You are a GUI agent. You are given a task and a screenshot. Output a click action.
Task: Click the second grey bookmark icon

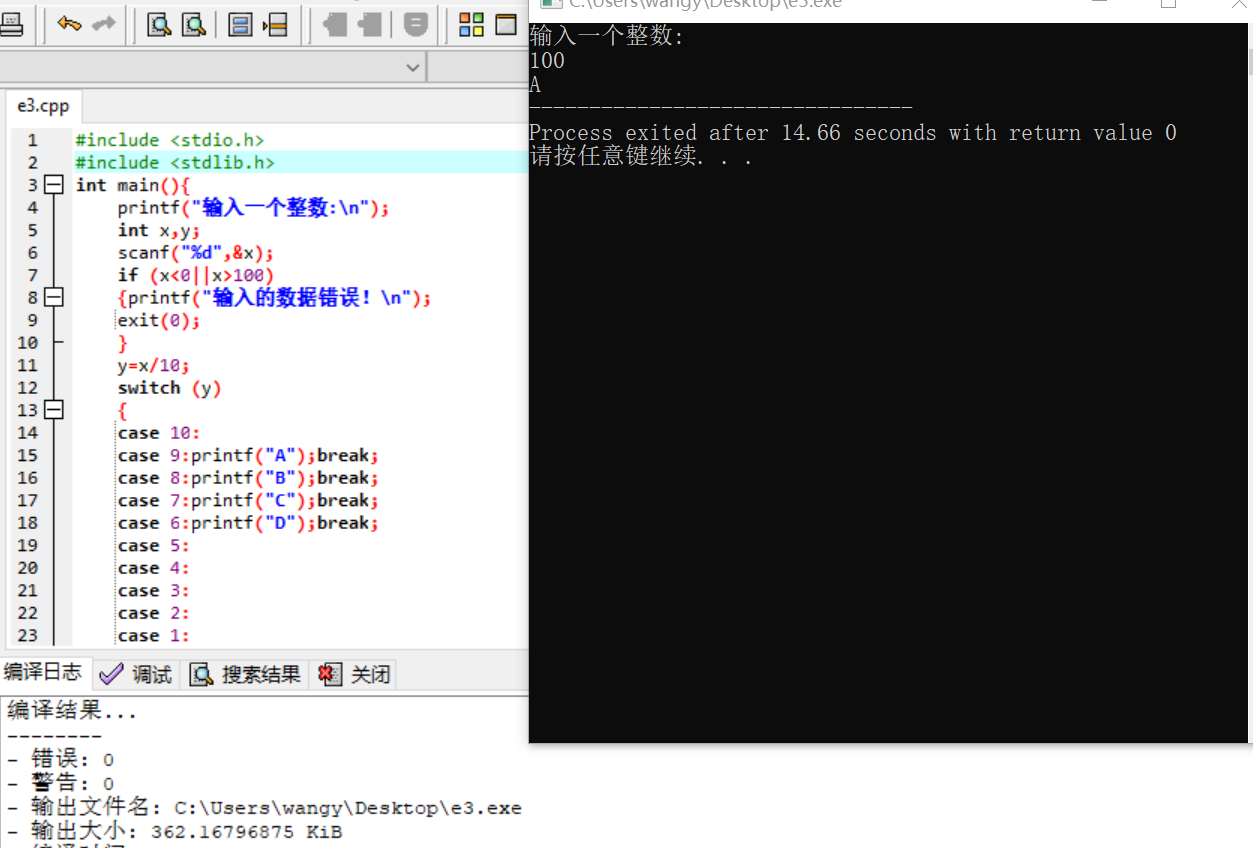pyautogui.click(x=370, y=24)
